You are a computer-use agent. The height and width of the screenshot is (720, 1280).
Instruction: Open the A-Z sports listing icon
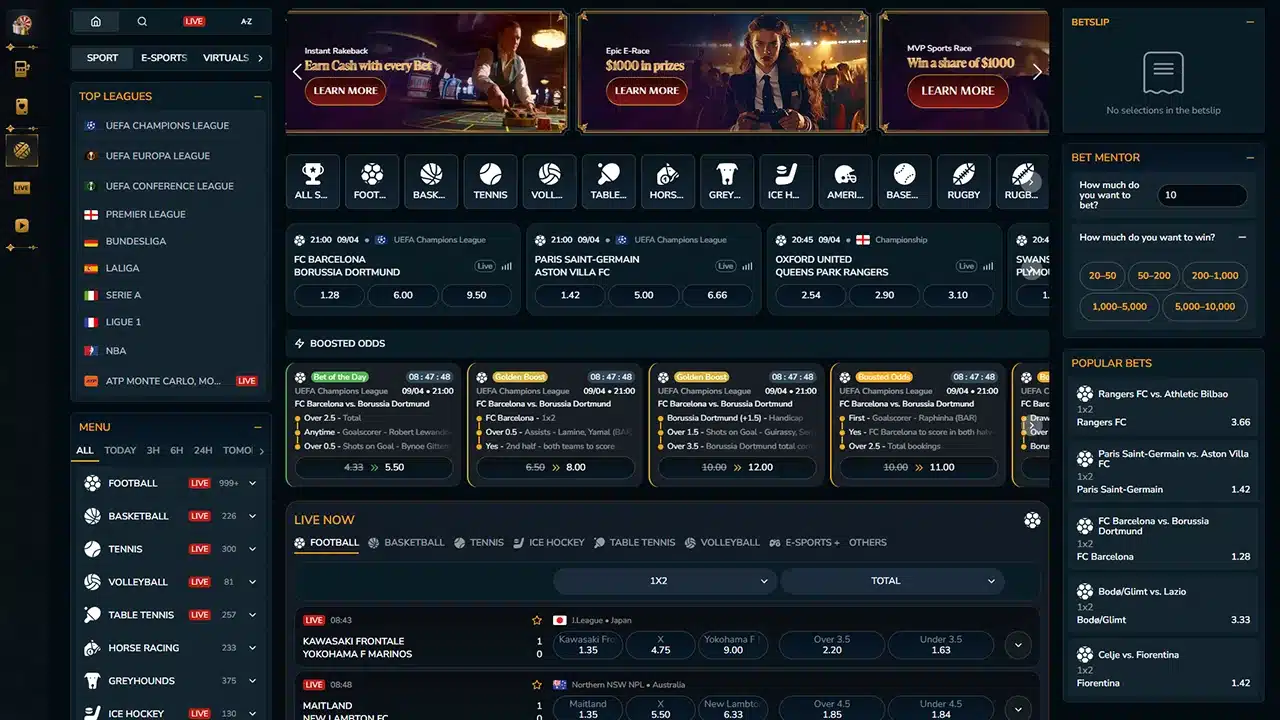click(x=246, y=21)
